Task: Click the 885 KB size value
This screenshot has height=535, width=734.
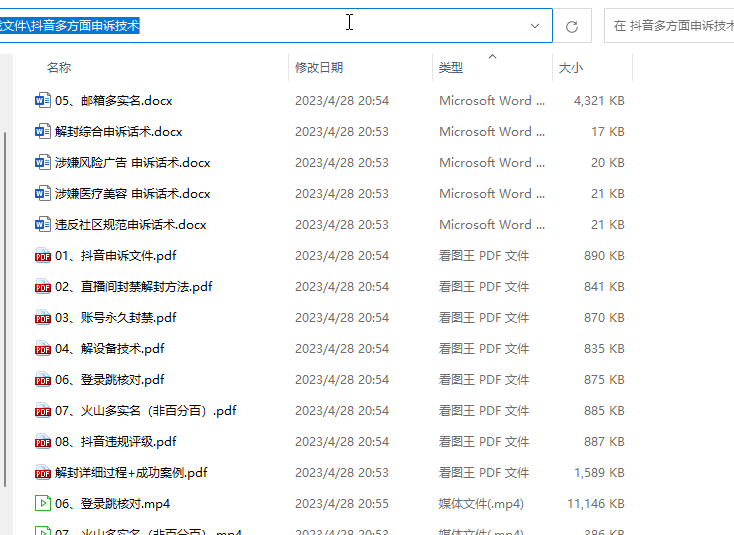Action: click(x=604, y=410)
